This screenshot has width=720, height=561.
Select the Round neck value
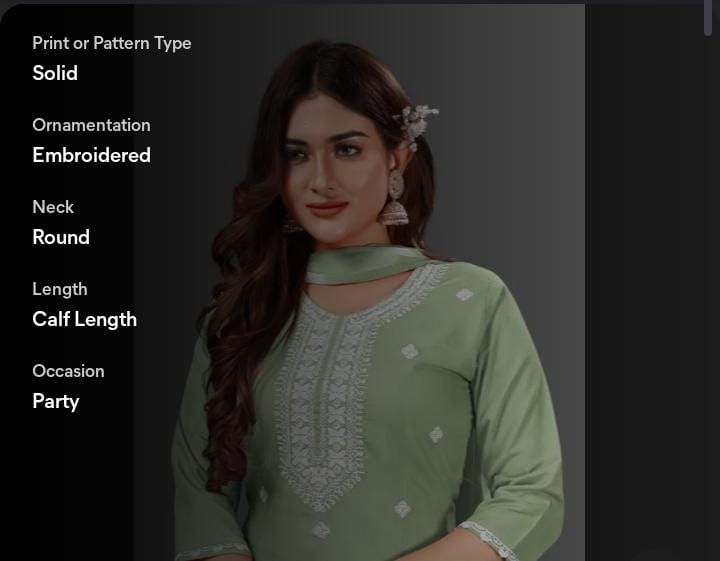pyautogui.click(x=61, y=237)
